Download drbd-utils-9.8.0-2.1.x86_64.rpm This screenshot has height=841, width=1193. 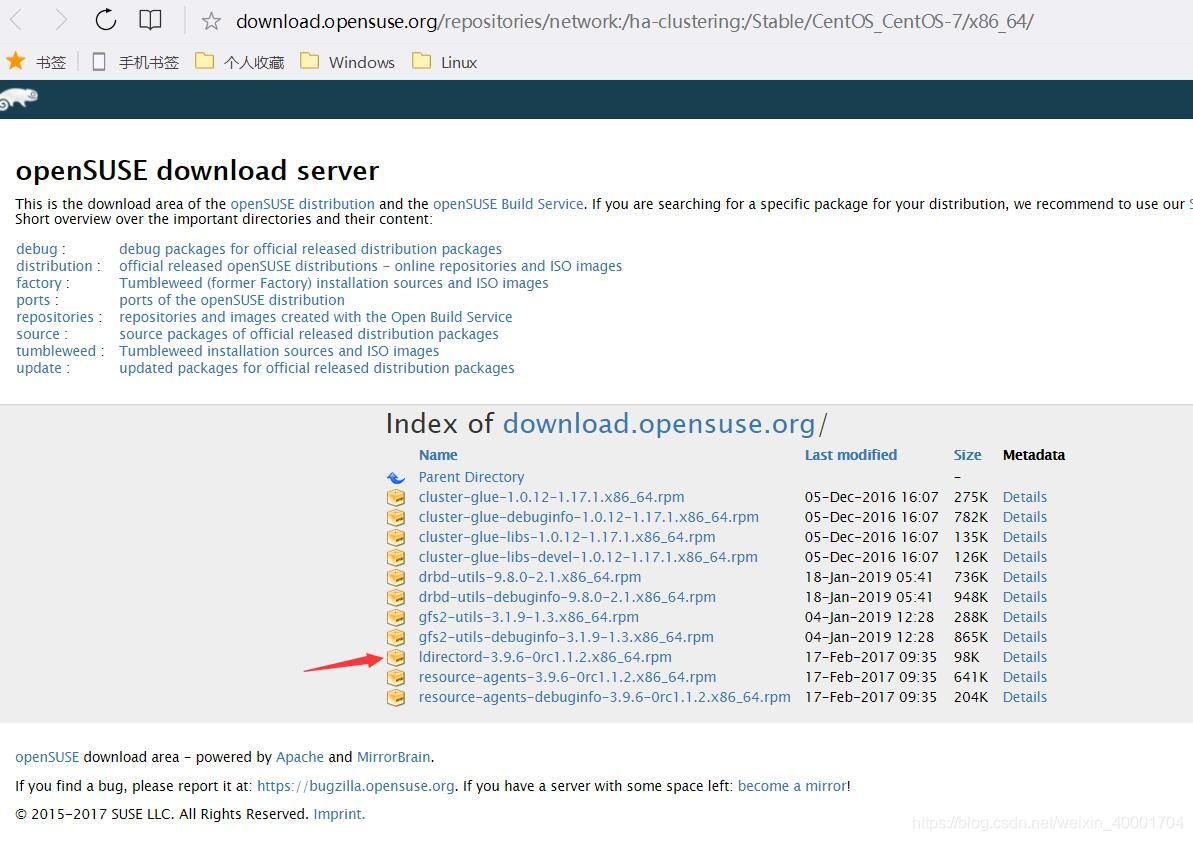coord(530,577)
